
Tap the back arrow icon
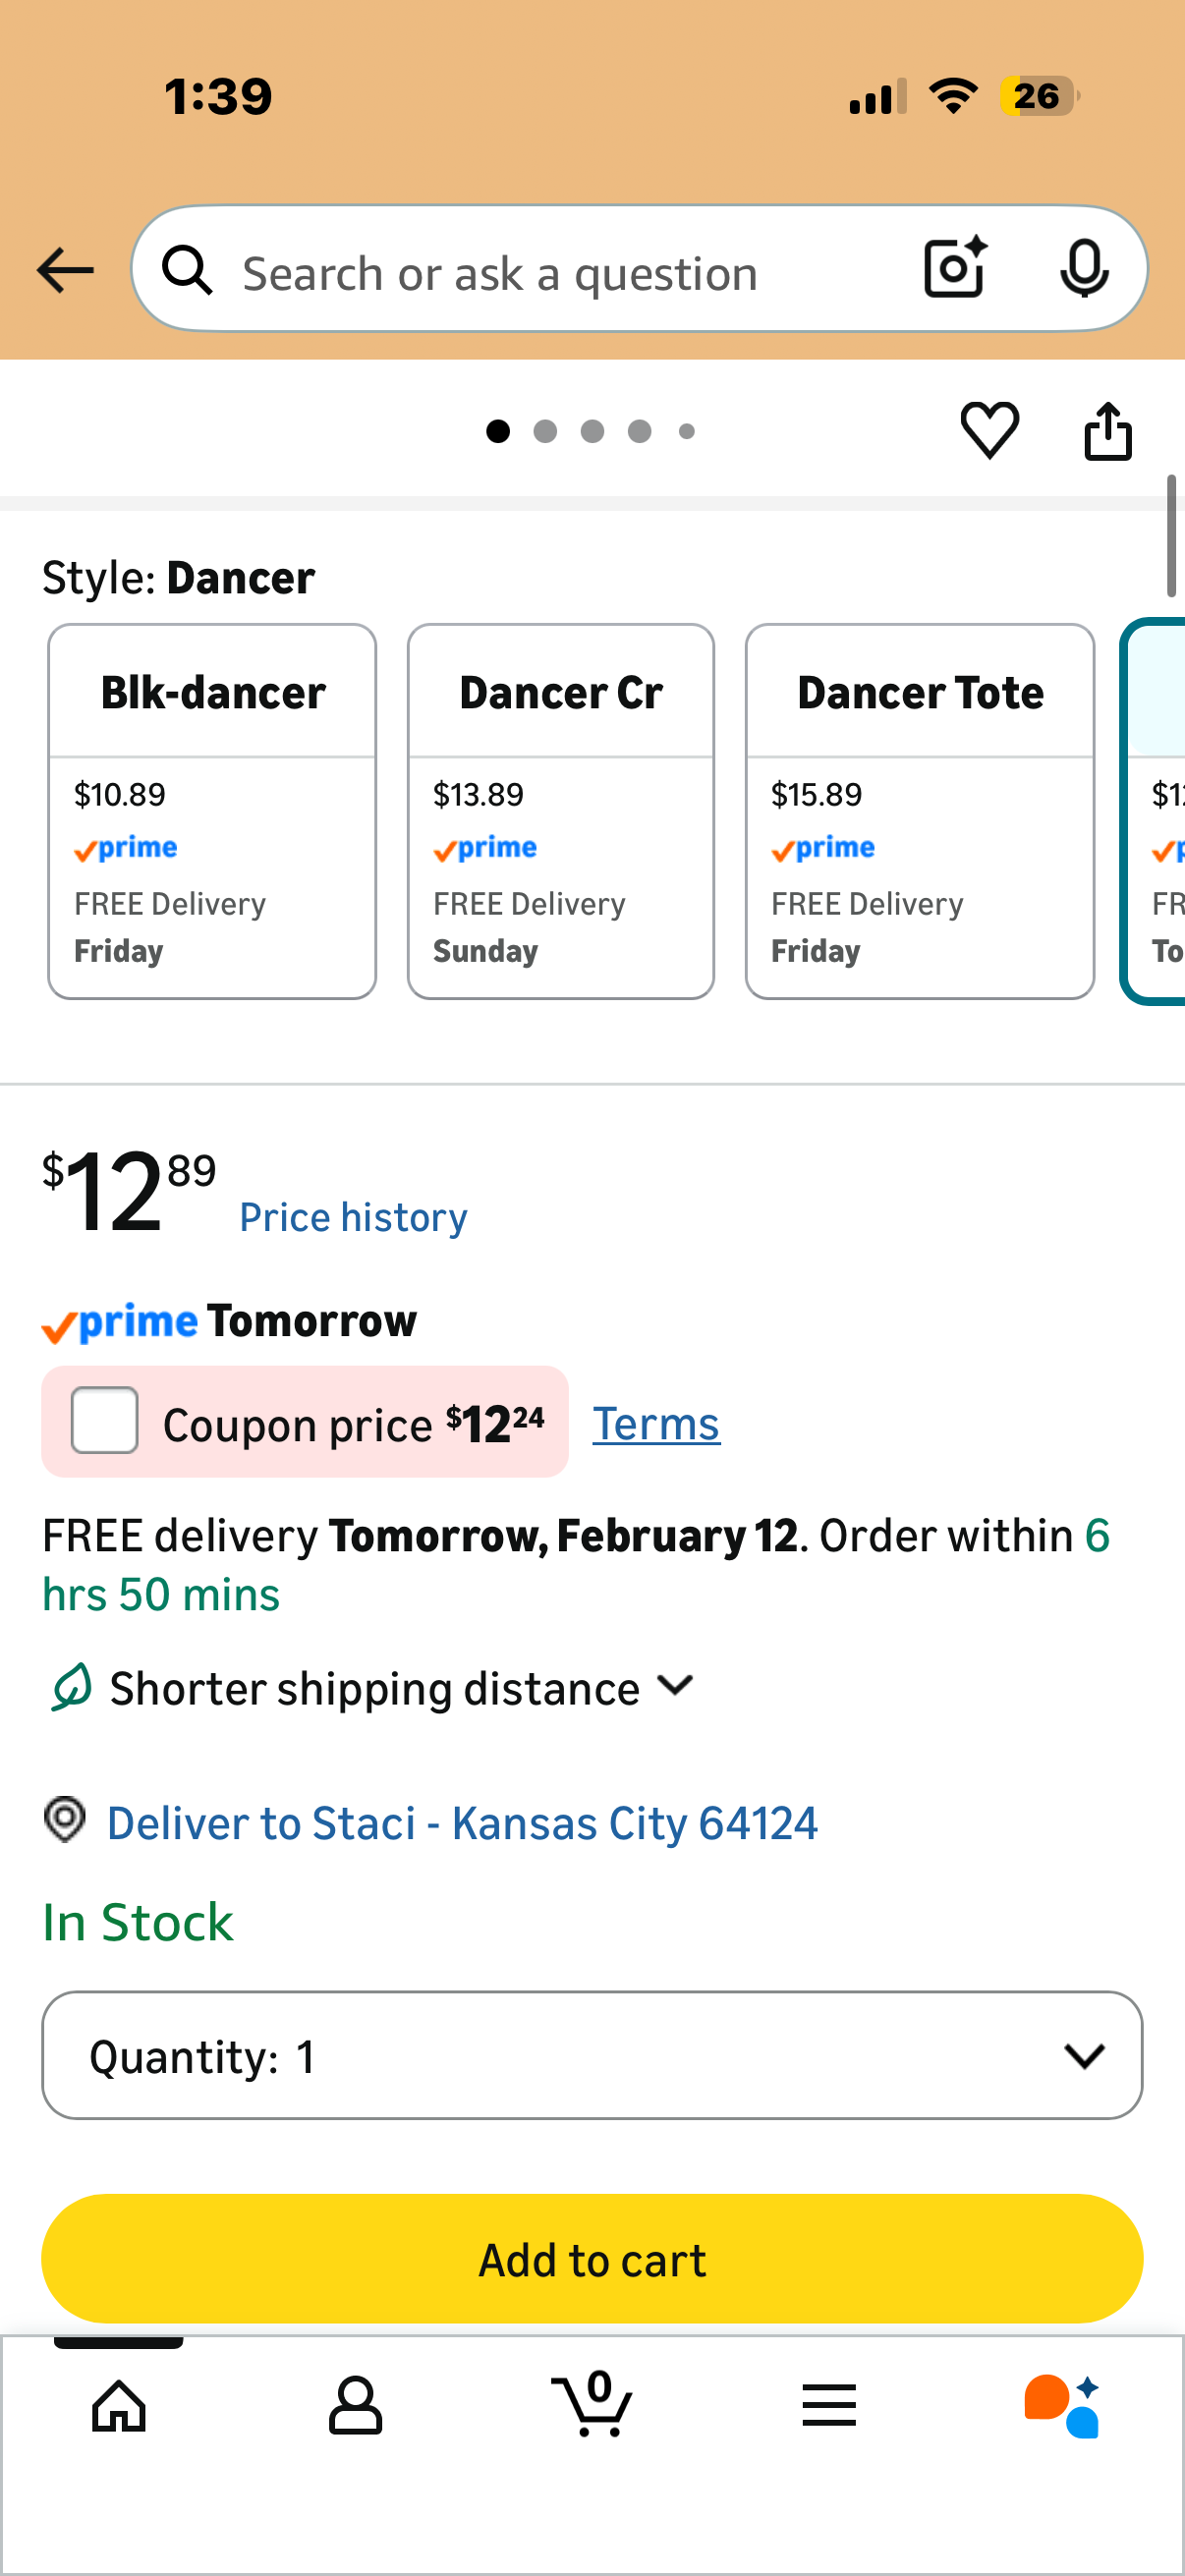[x=65, y=270]
